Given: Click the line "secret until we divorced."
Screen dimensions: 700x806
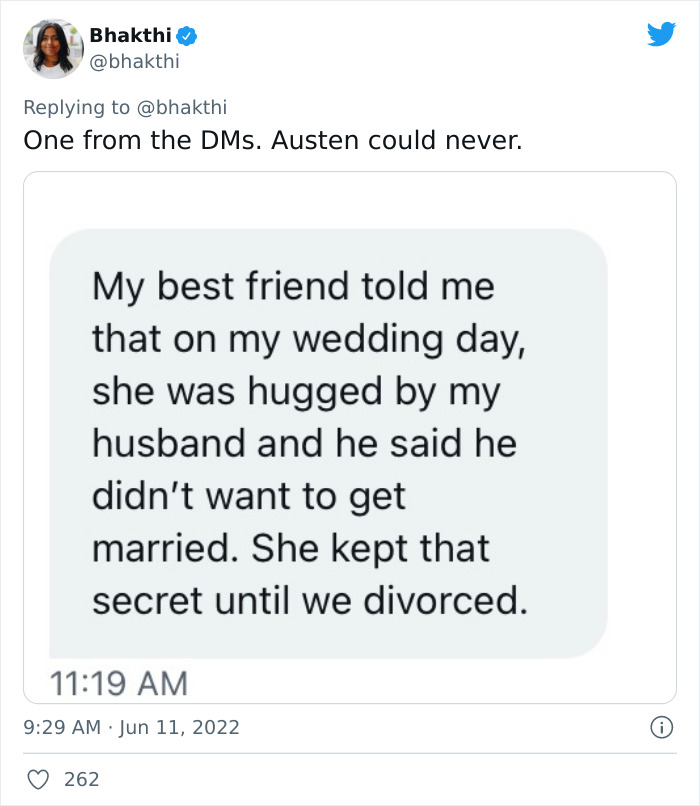Looking at the screenshot, I should coord(309,600).
